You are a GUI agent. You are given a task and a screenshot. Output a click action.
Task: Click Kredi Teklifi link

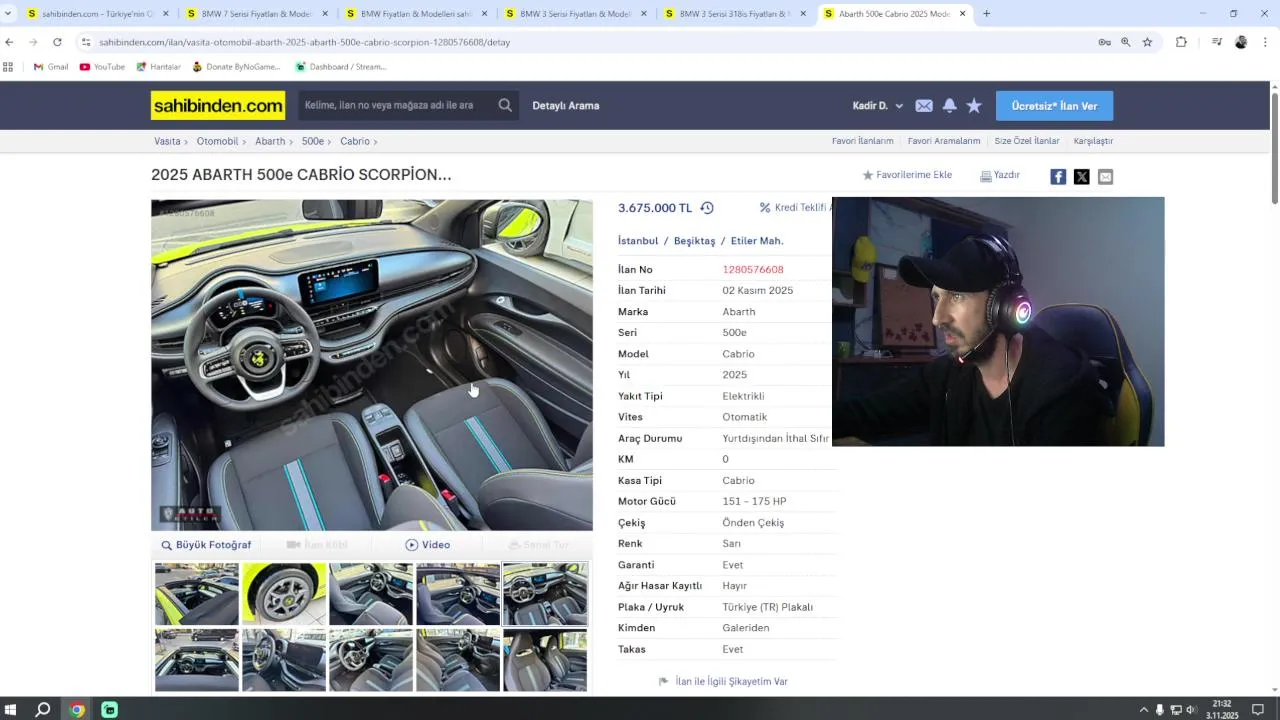coord(795,208)
